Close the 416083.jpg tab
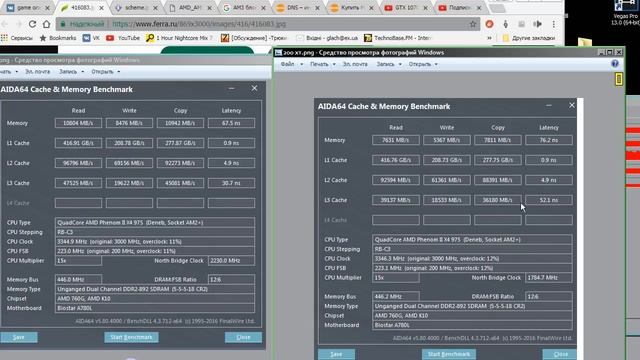This screenshot has width=640, height=360. pyautogui.click(x=102, y=8)
